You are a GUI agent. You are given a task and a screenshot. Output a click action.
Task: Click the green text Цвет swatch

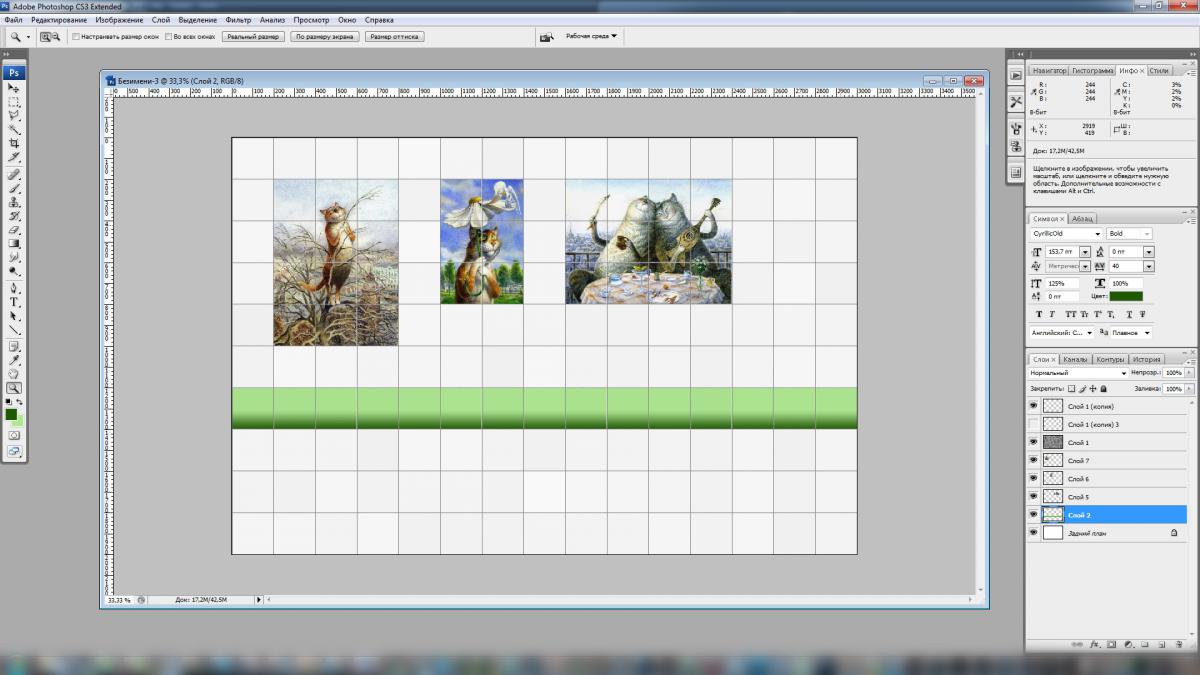coord(1126,296)
